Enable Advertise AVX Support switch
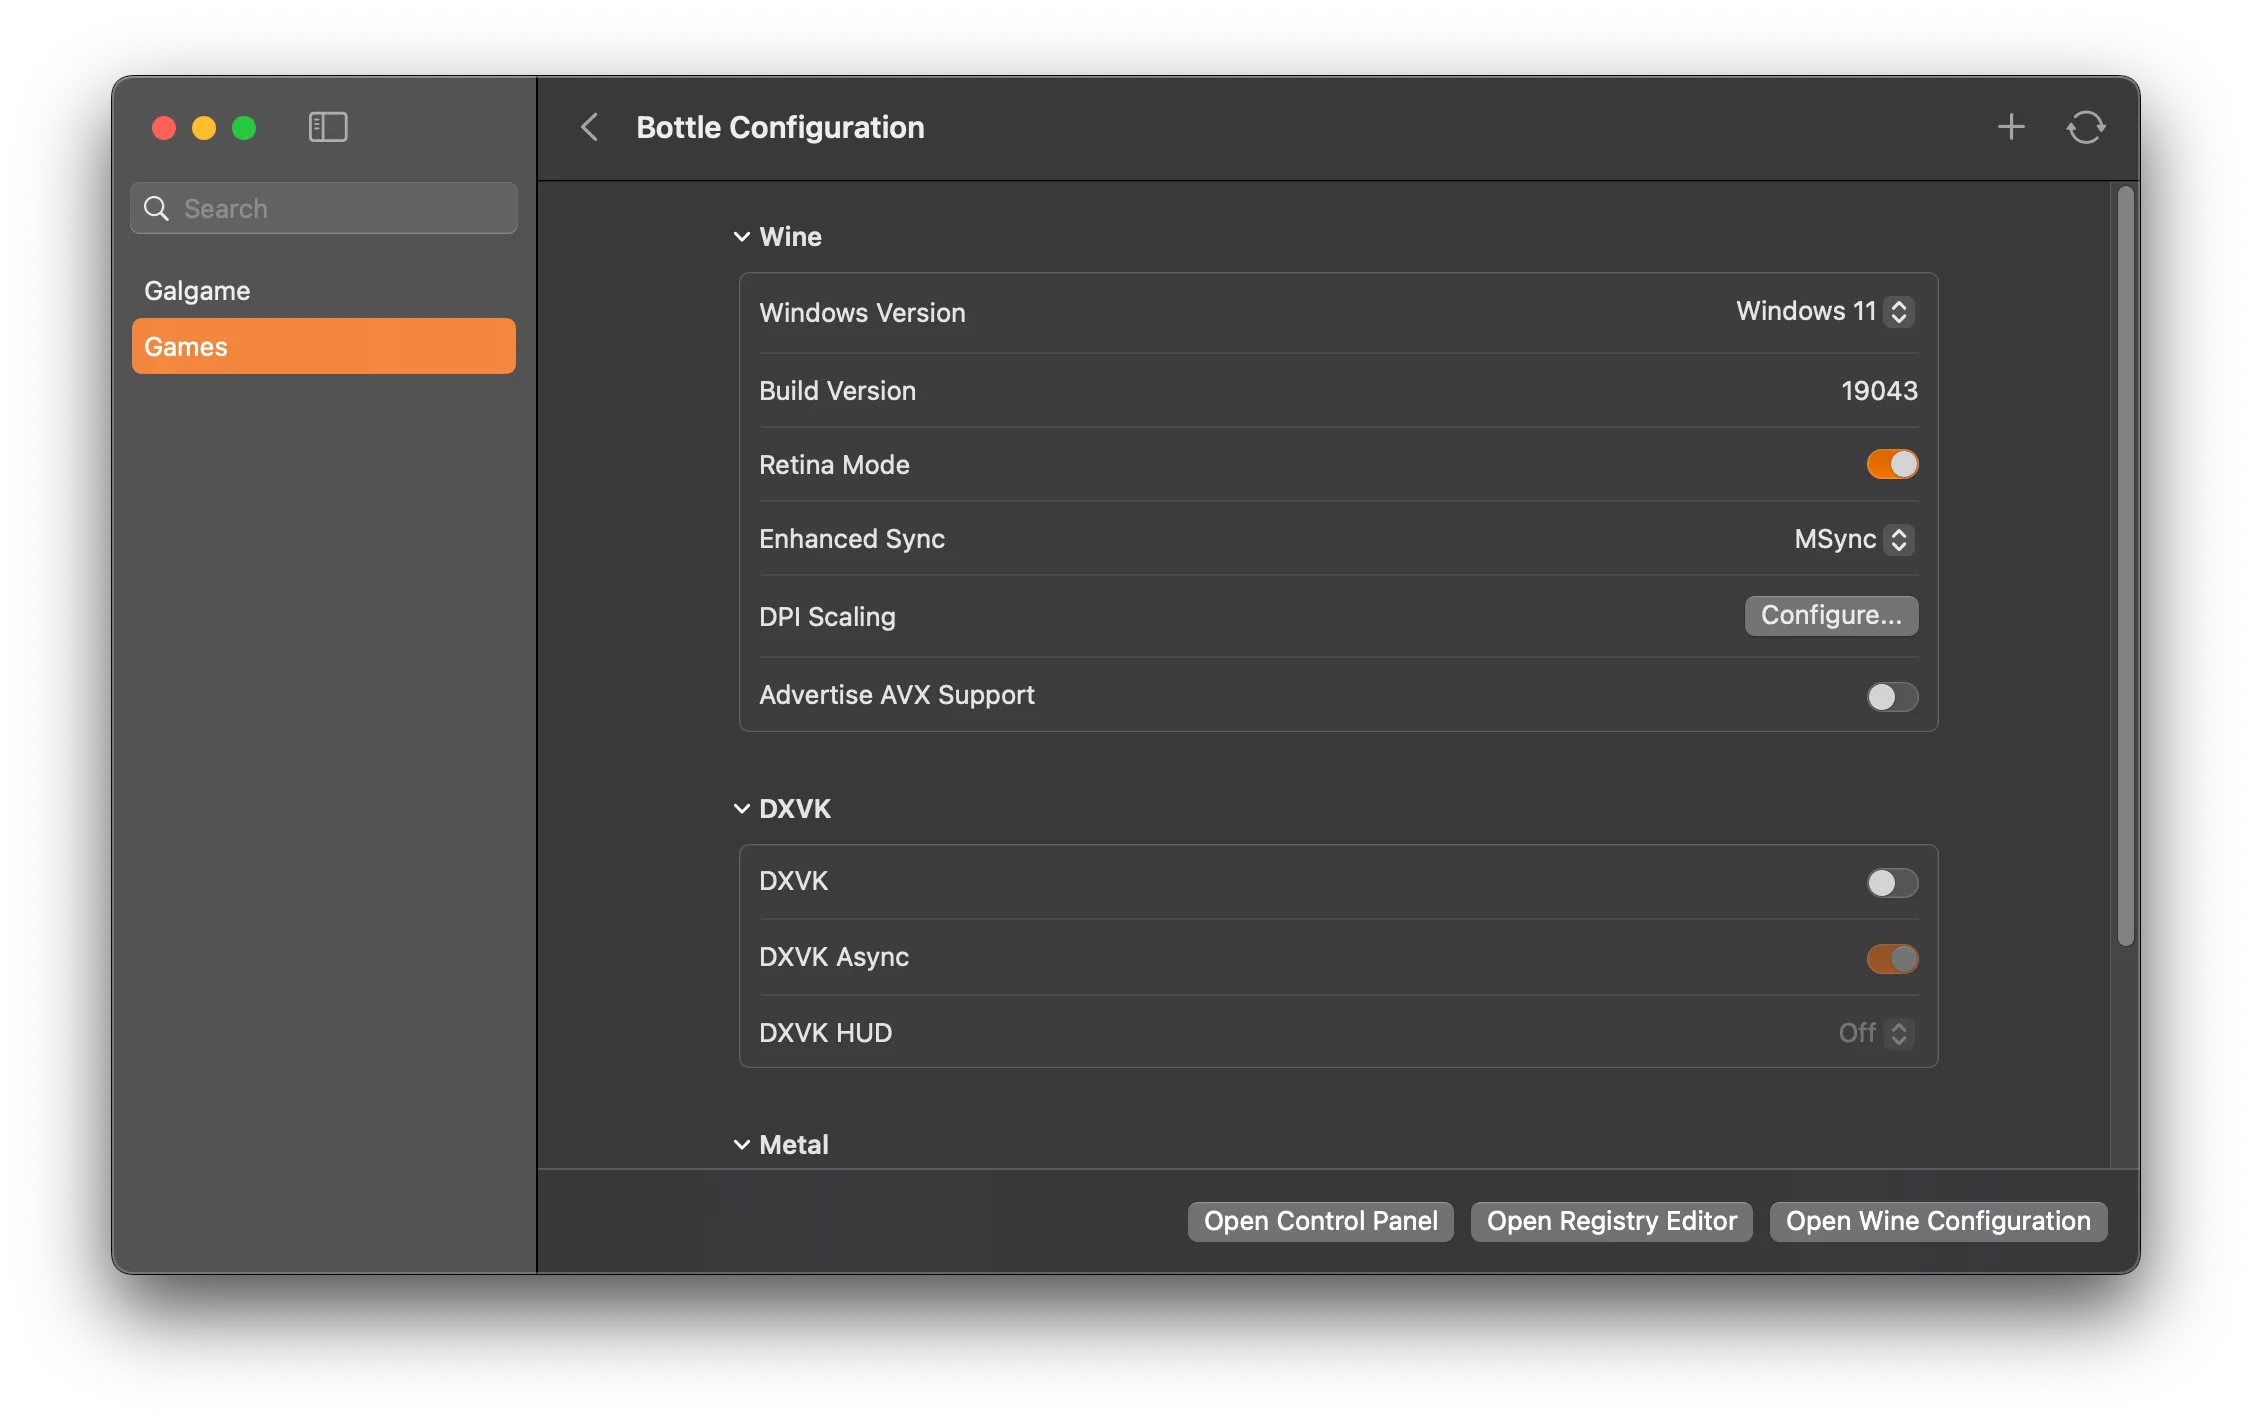This screenshot has height=1422, width=2252. [x=1891, y=696]
